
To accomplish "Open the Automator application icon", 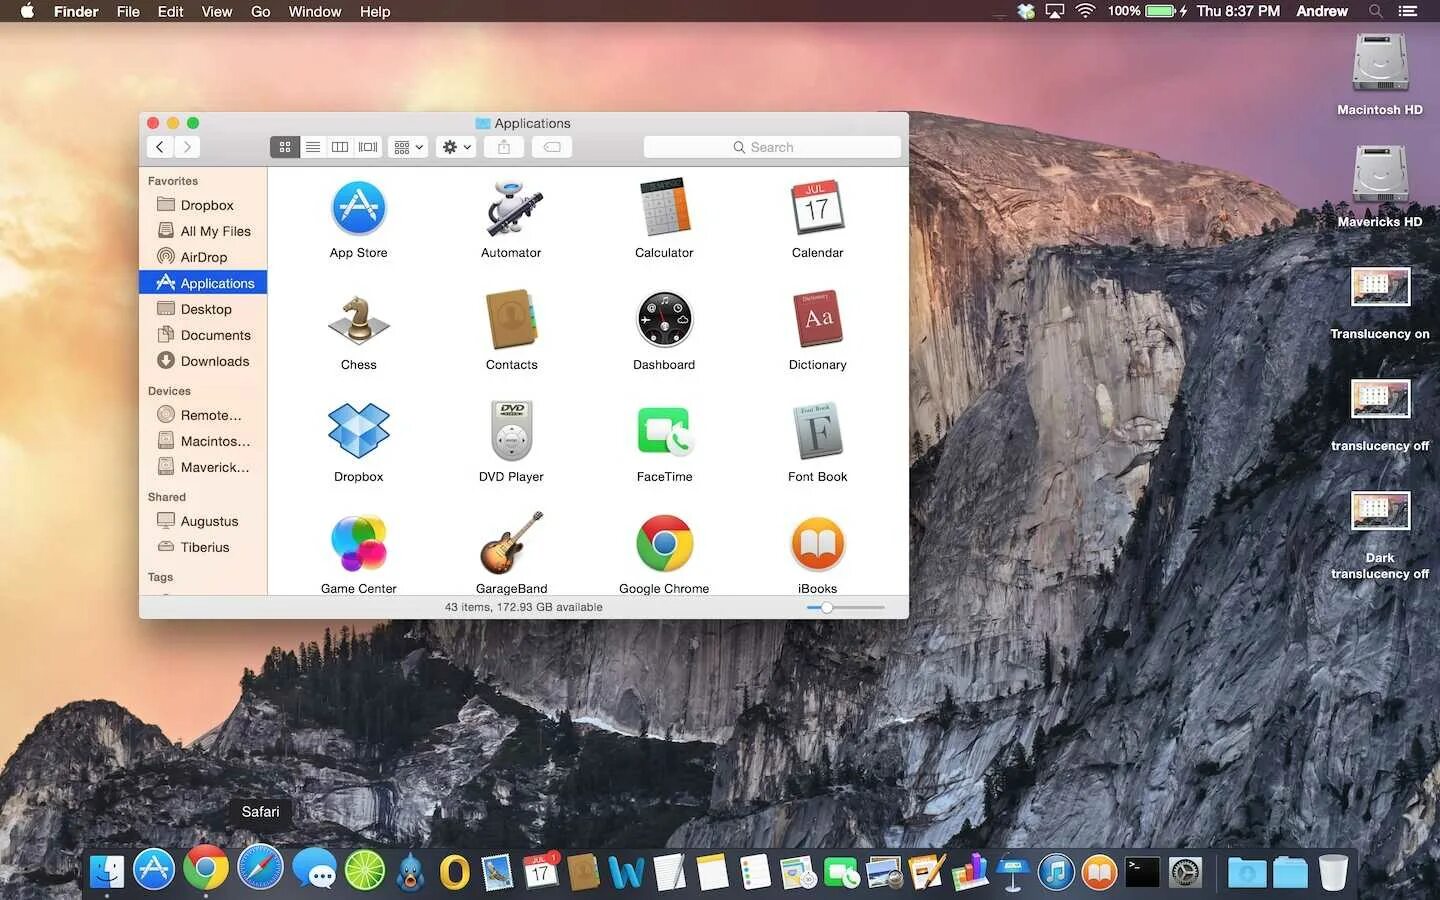I will 512,207.
